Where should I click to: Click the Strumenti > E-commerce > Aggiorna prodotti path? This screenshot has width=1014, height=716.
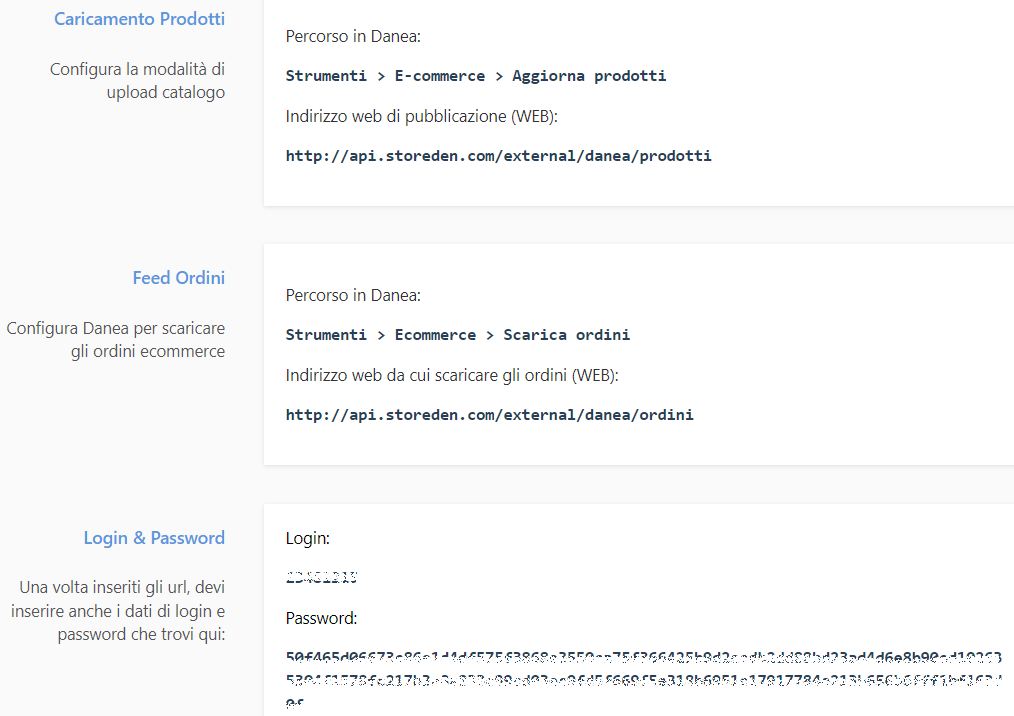pos(475,76)
